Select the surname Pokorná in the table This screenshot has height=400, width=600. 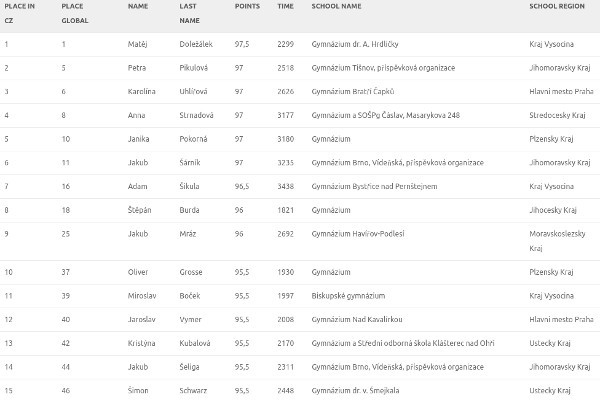click(196, 139)
